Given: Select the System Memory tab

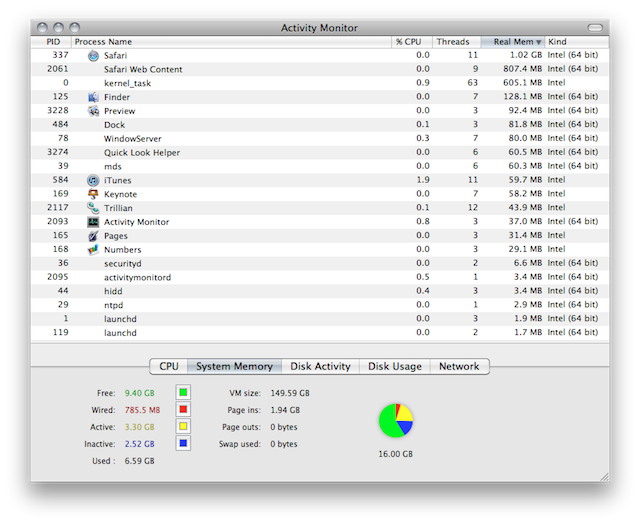Looking at the screenshot, I should (x=234, y=366).
